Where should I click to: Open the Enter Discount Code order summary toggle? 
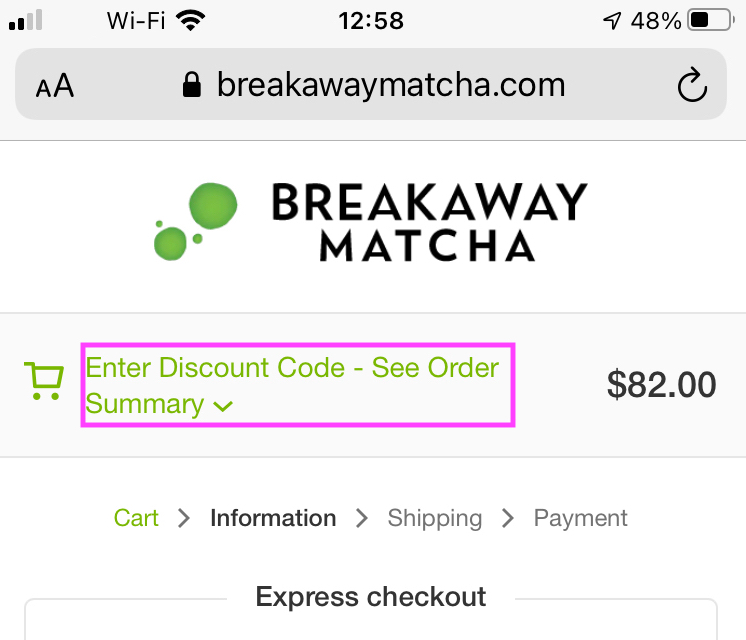(x=298, y=385)
